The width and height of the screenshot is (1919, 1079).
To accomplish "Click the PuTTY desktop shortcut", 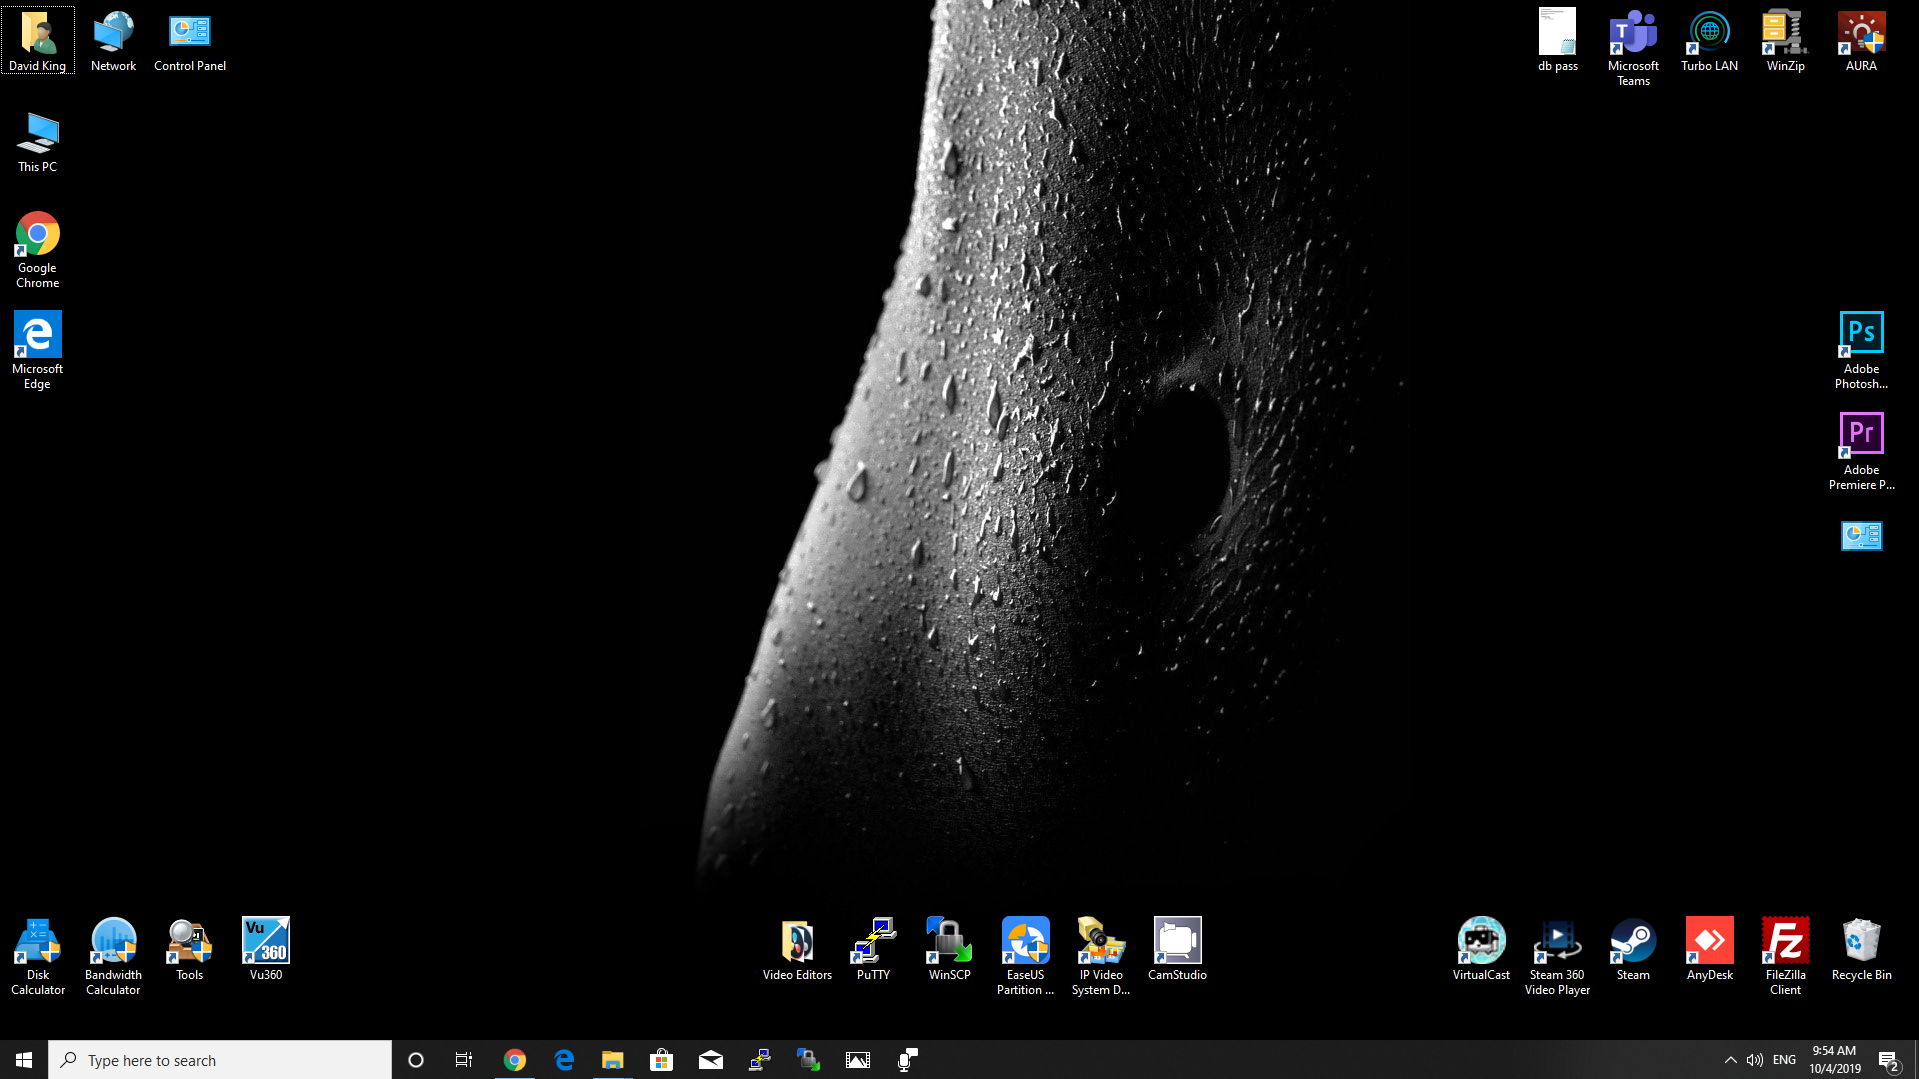I will 872,949.
